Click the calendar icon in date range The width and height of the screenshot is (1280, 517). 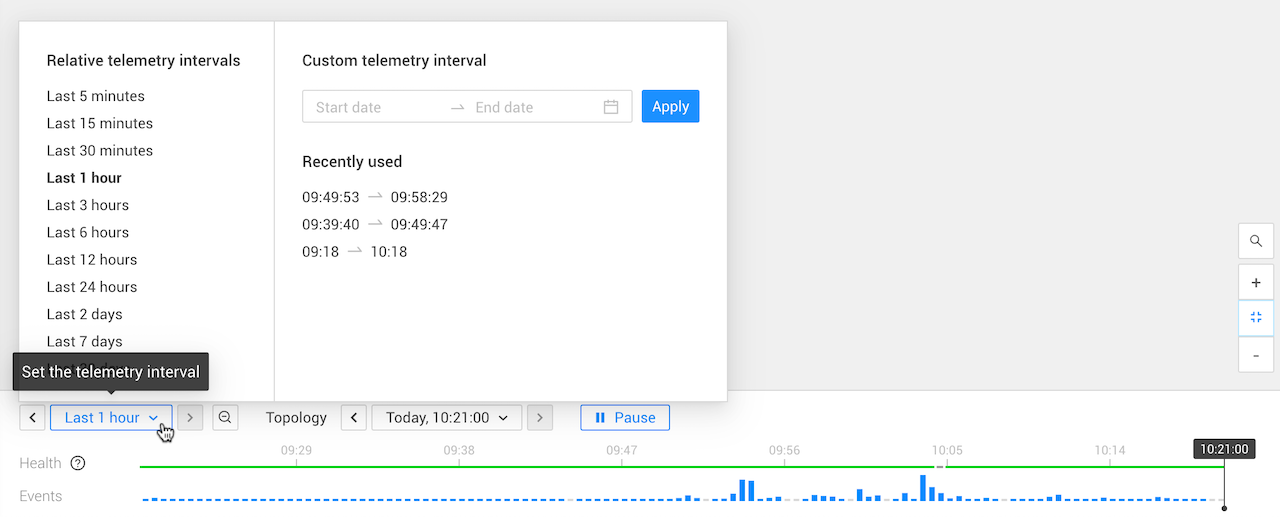click(611, 107)
